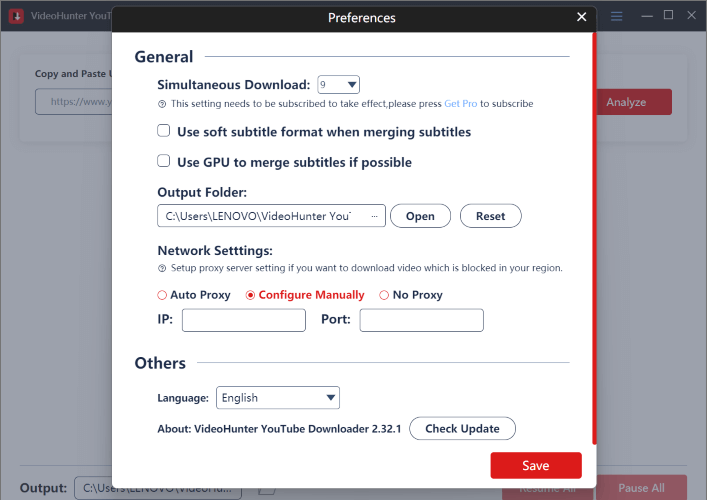Click the IP input field
The width and height of the screenshot is (707, 500).
click(244, 320)
